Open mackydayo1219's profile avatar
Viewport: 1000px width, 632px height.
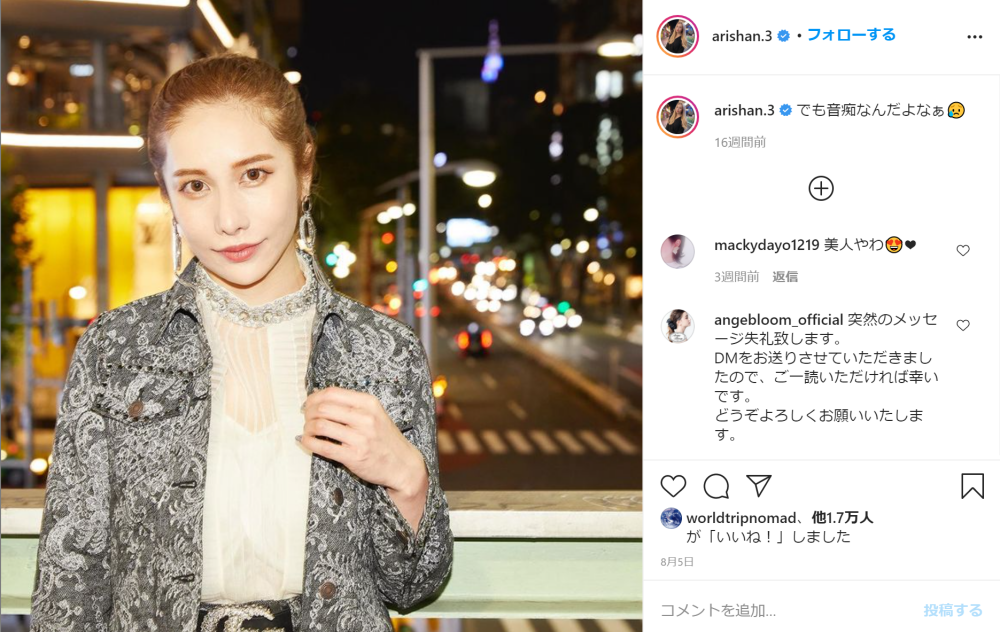coord(677,251)
